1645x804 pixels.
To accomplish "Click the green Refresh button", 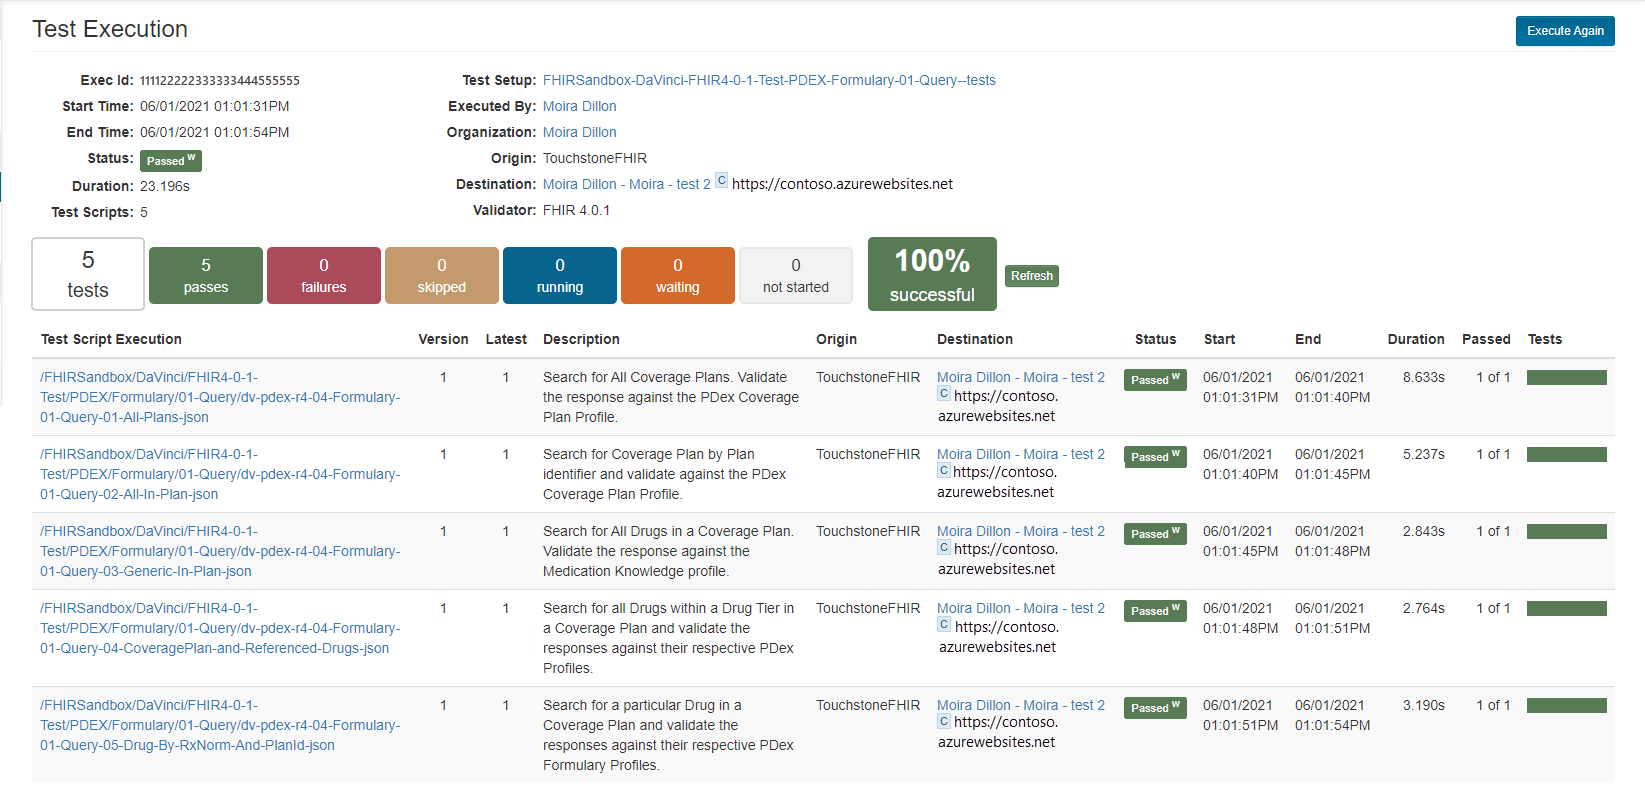I will (x=1032, y=276).
